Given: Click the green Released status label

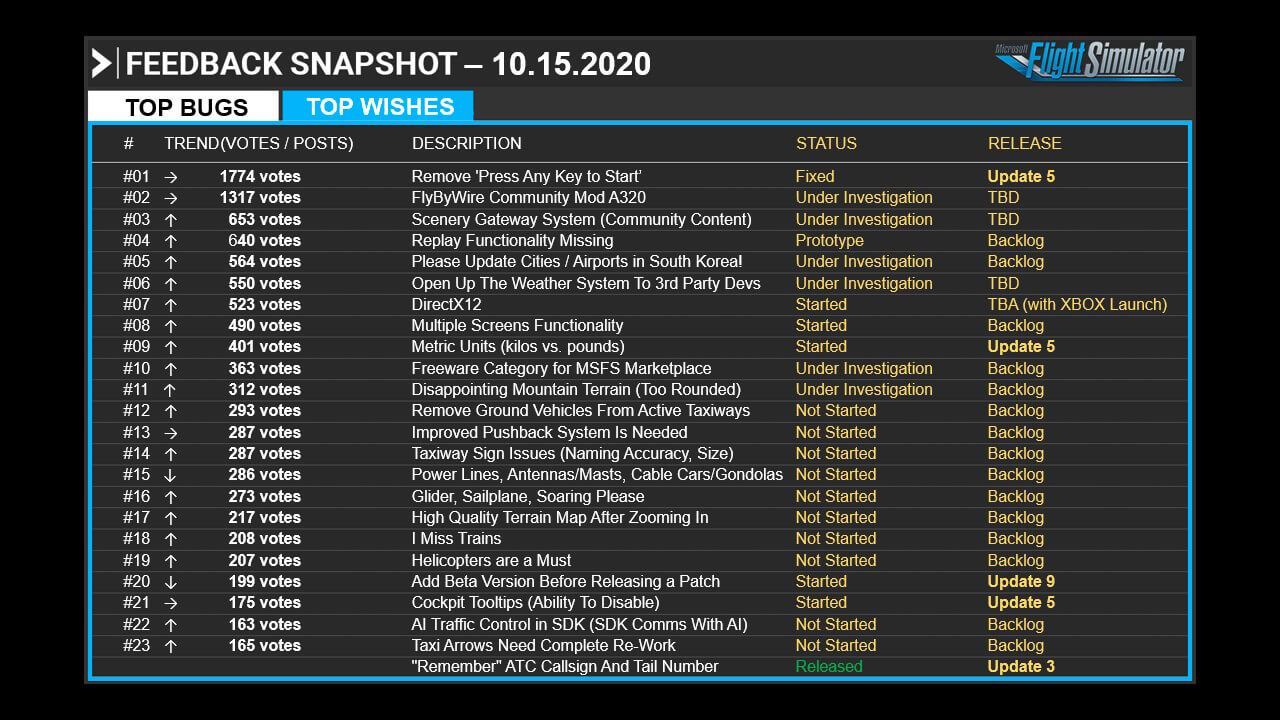Looking at the screenshot, I should [829, 667].
